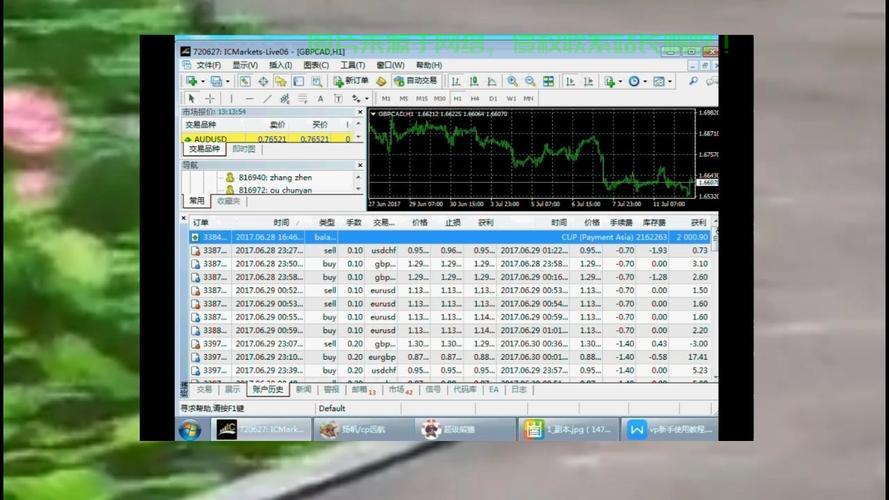Image resolution: width=889 pixels, height=500 pixels.
Task: Select the cursor arrow tool
Action: click(191, 99)
